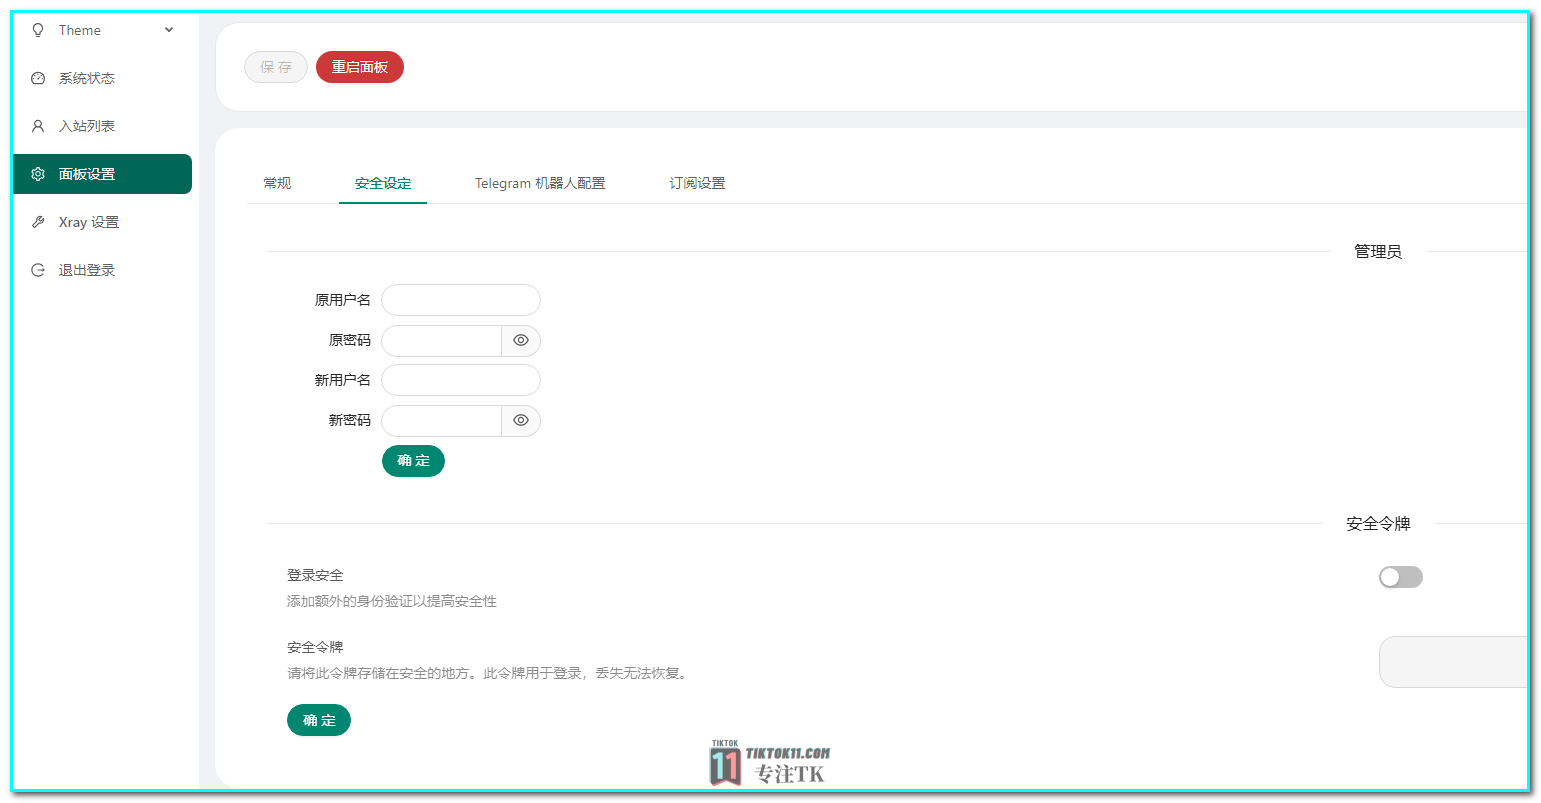
Task: Switch to the 常规 tab
Action: (x=277, y=183)
